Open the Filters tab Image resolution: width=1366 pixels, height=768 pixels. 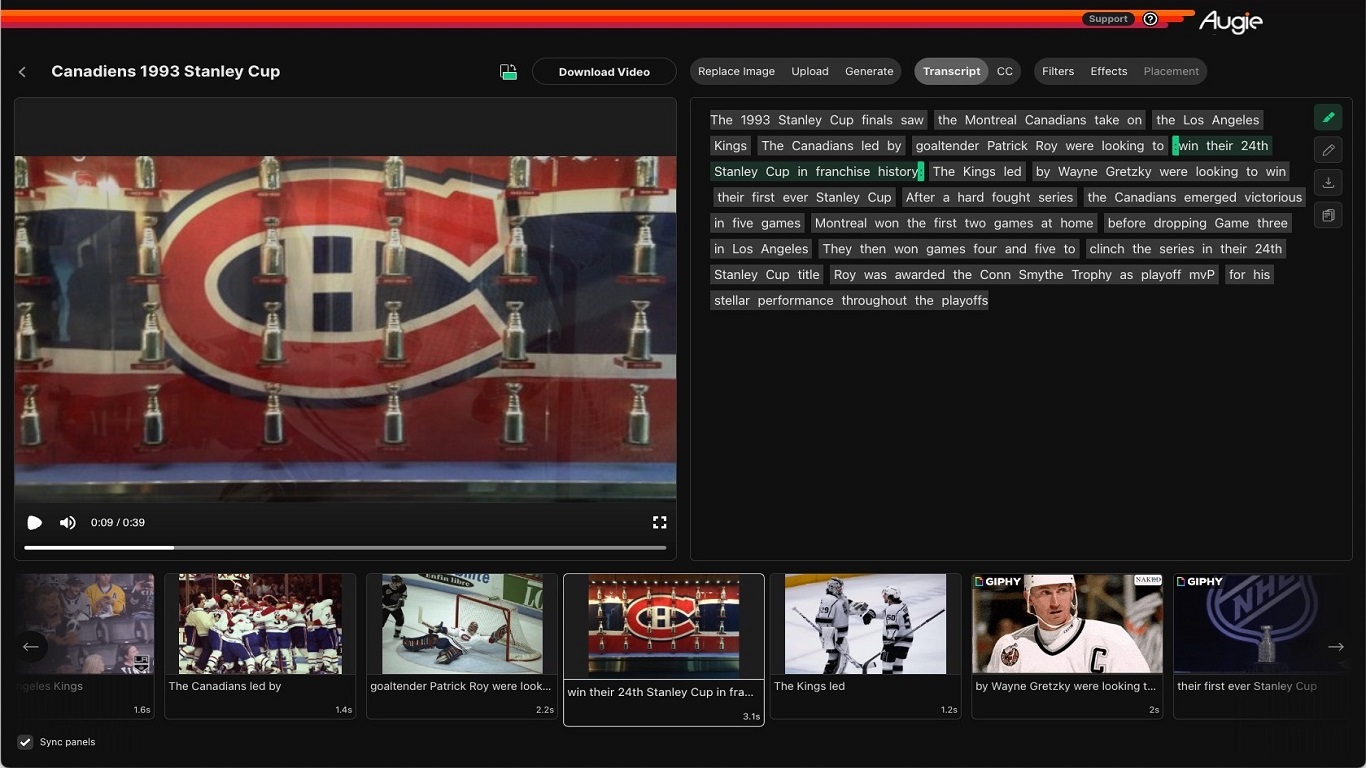[x=1057, y=71]
